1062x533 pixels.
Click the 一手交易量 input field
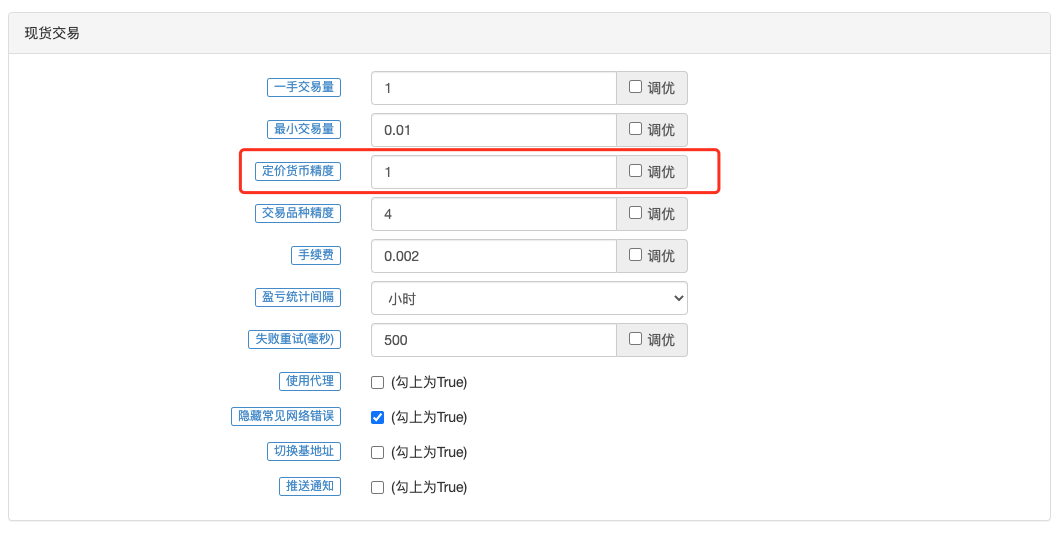(x=493, y=88)
